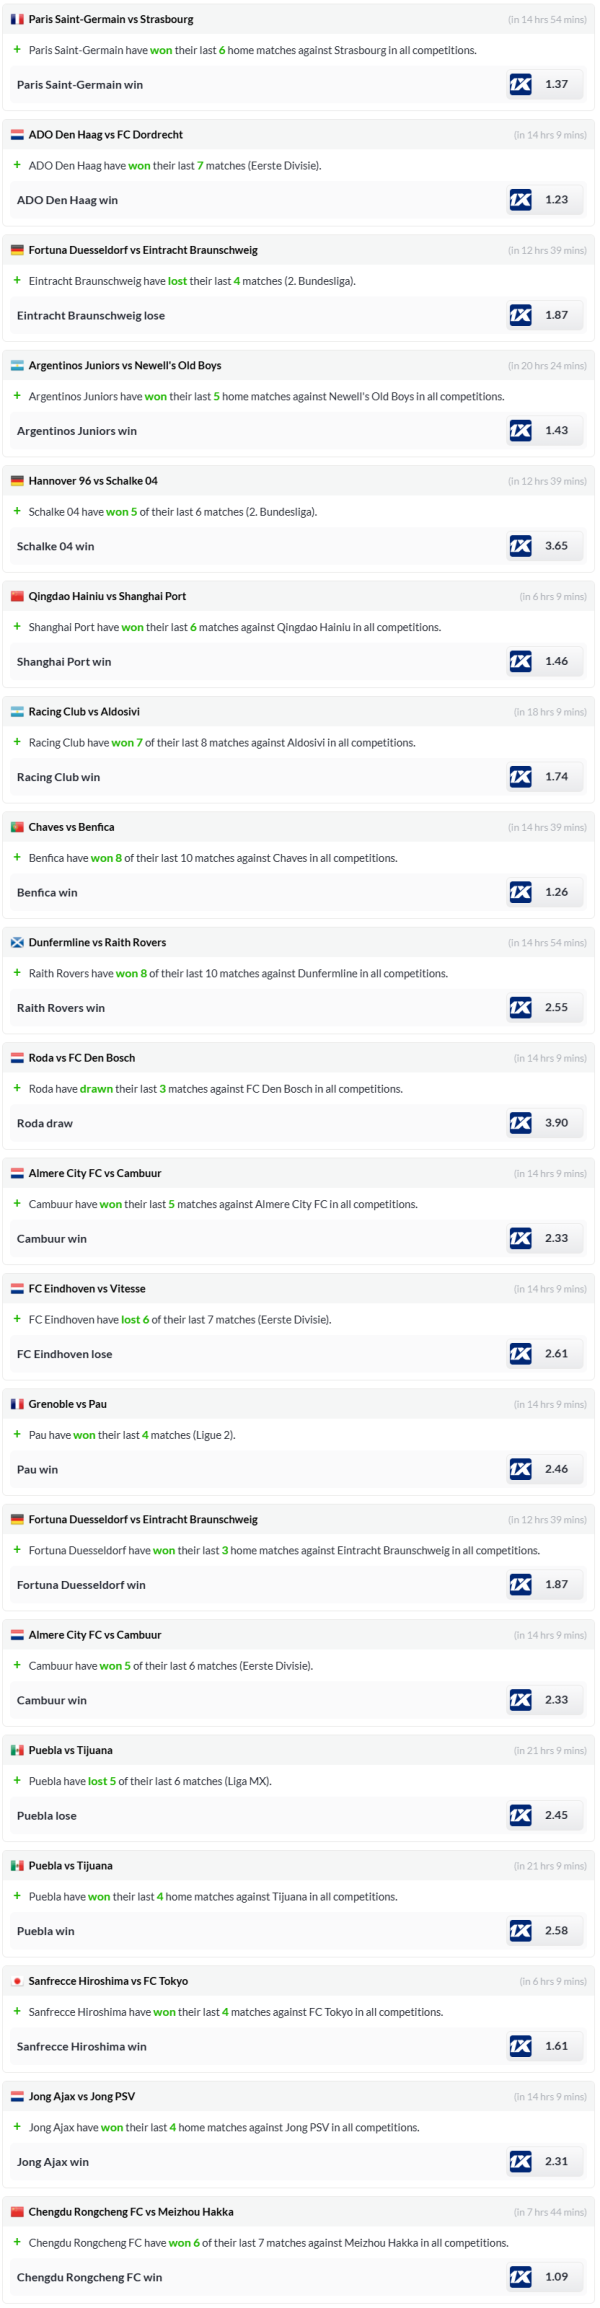
Task: Select the 2.61 odds for FC Eindhoven lose
Action: (556, 1354)
